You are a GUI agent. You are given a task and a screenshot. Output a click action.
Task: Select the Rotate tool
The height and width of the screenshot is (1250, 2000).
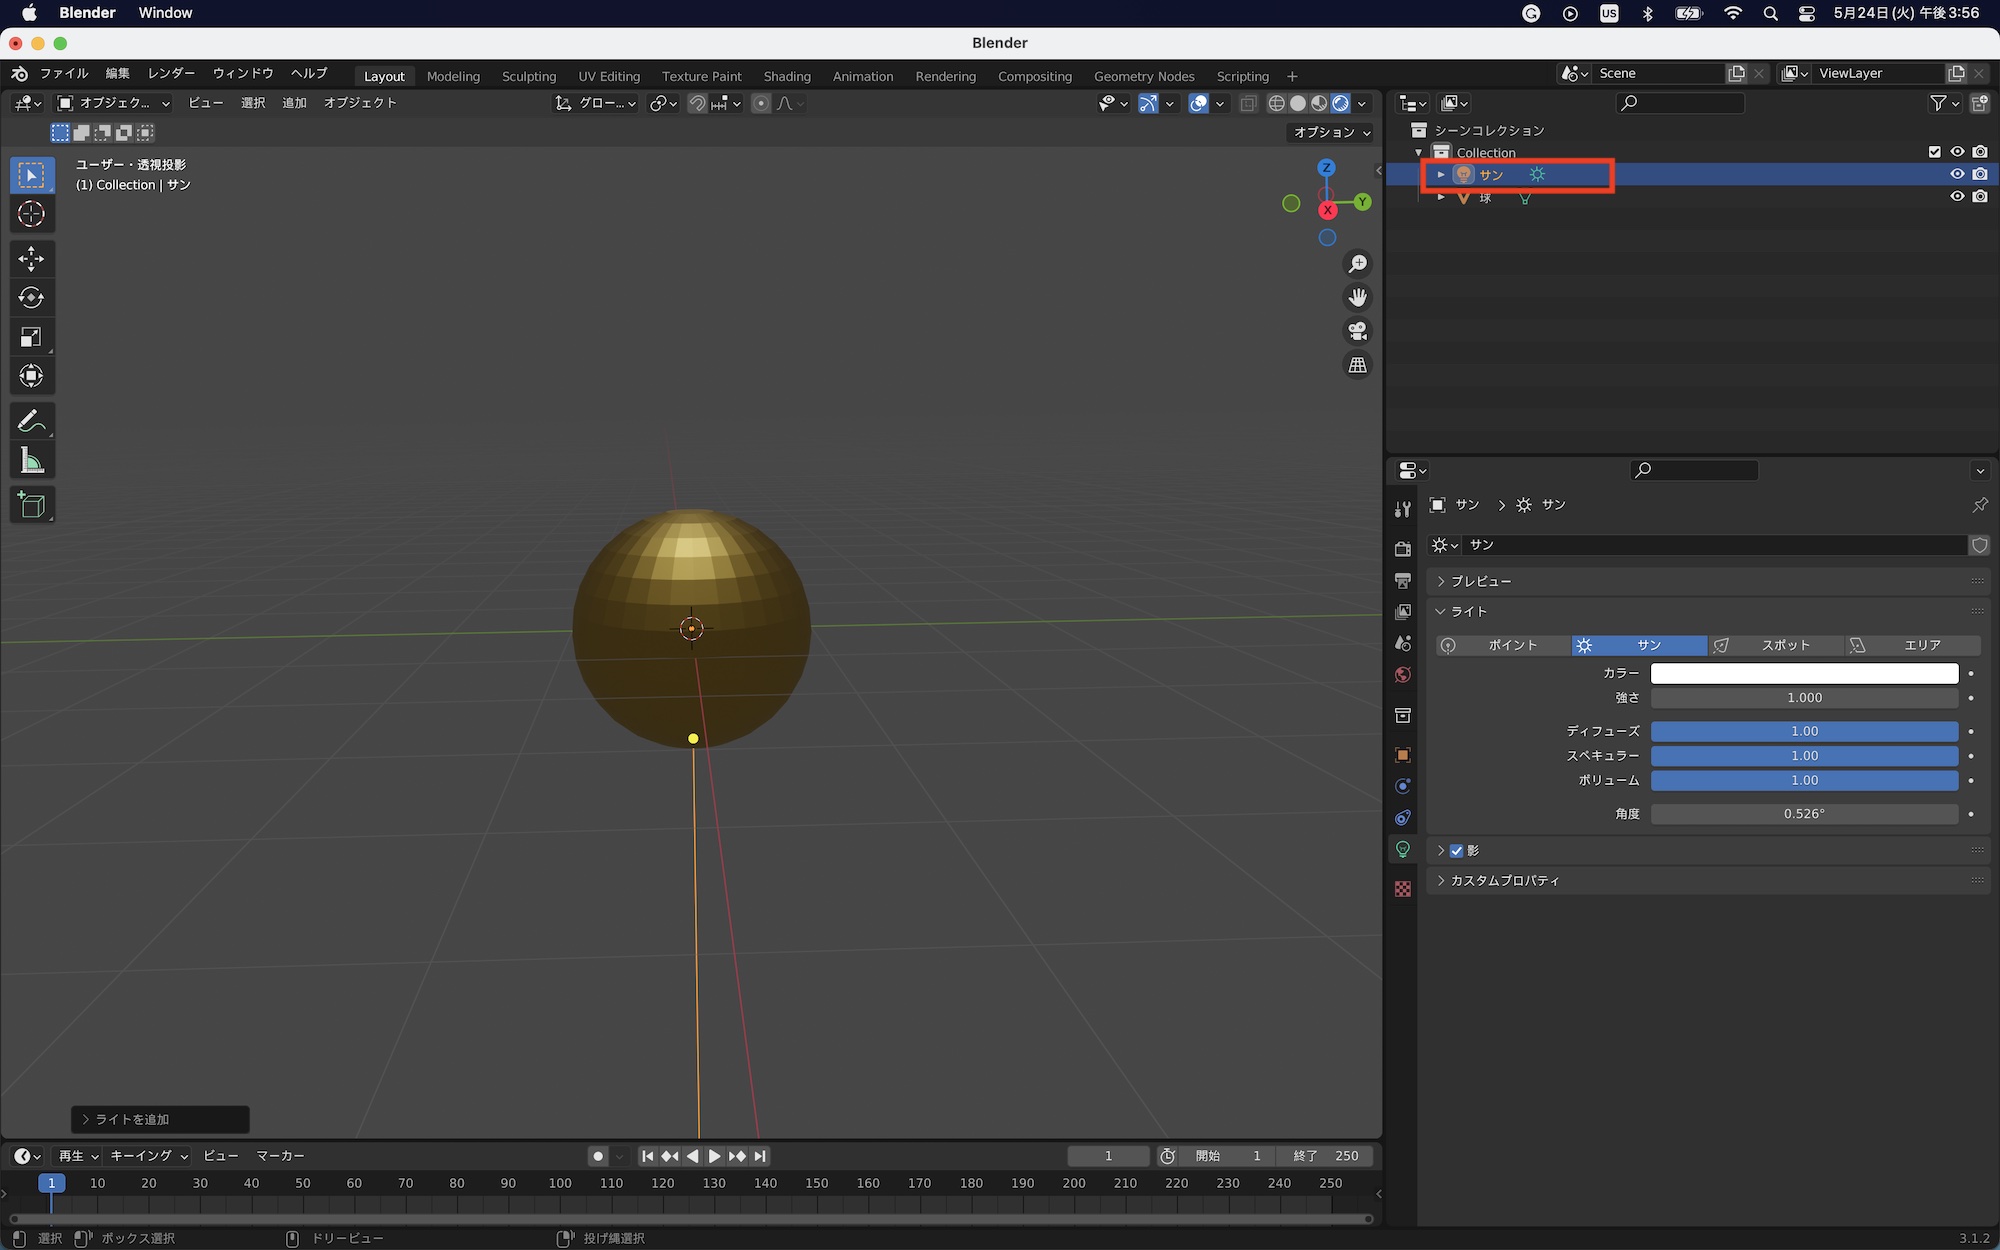[x=31, y=298]
